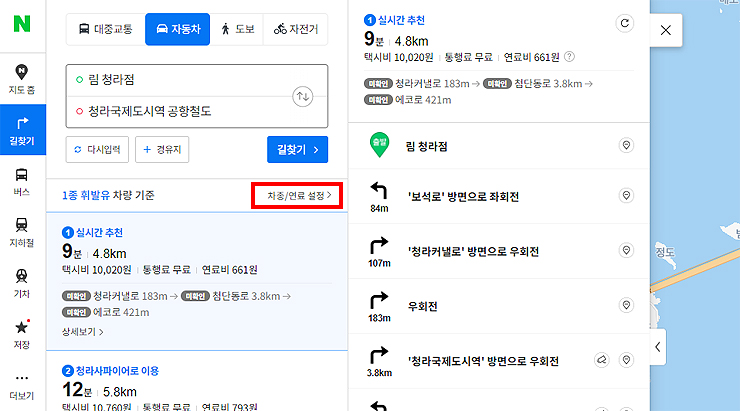Click 택시비 10,020원 in detail header
Viewport: 740px width, 411px height.
coord(398,58)
